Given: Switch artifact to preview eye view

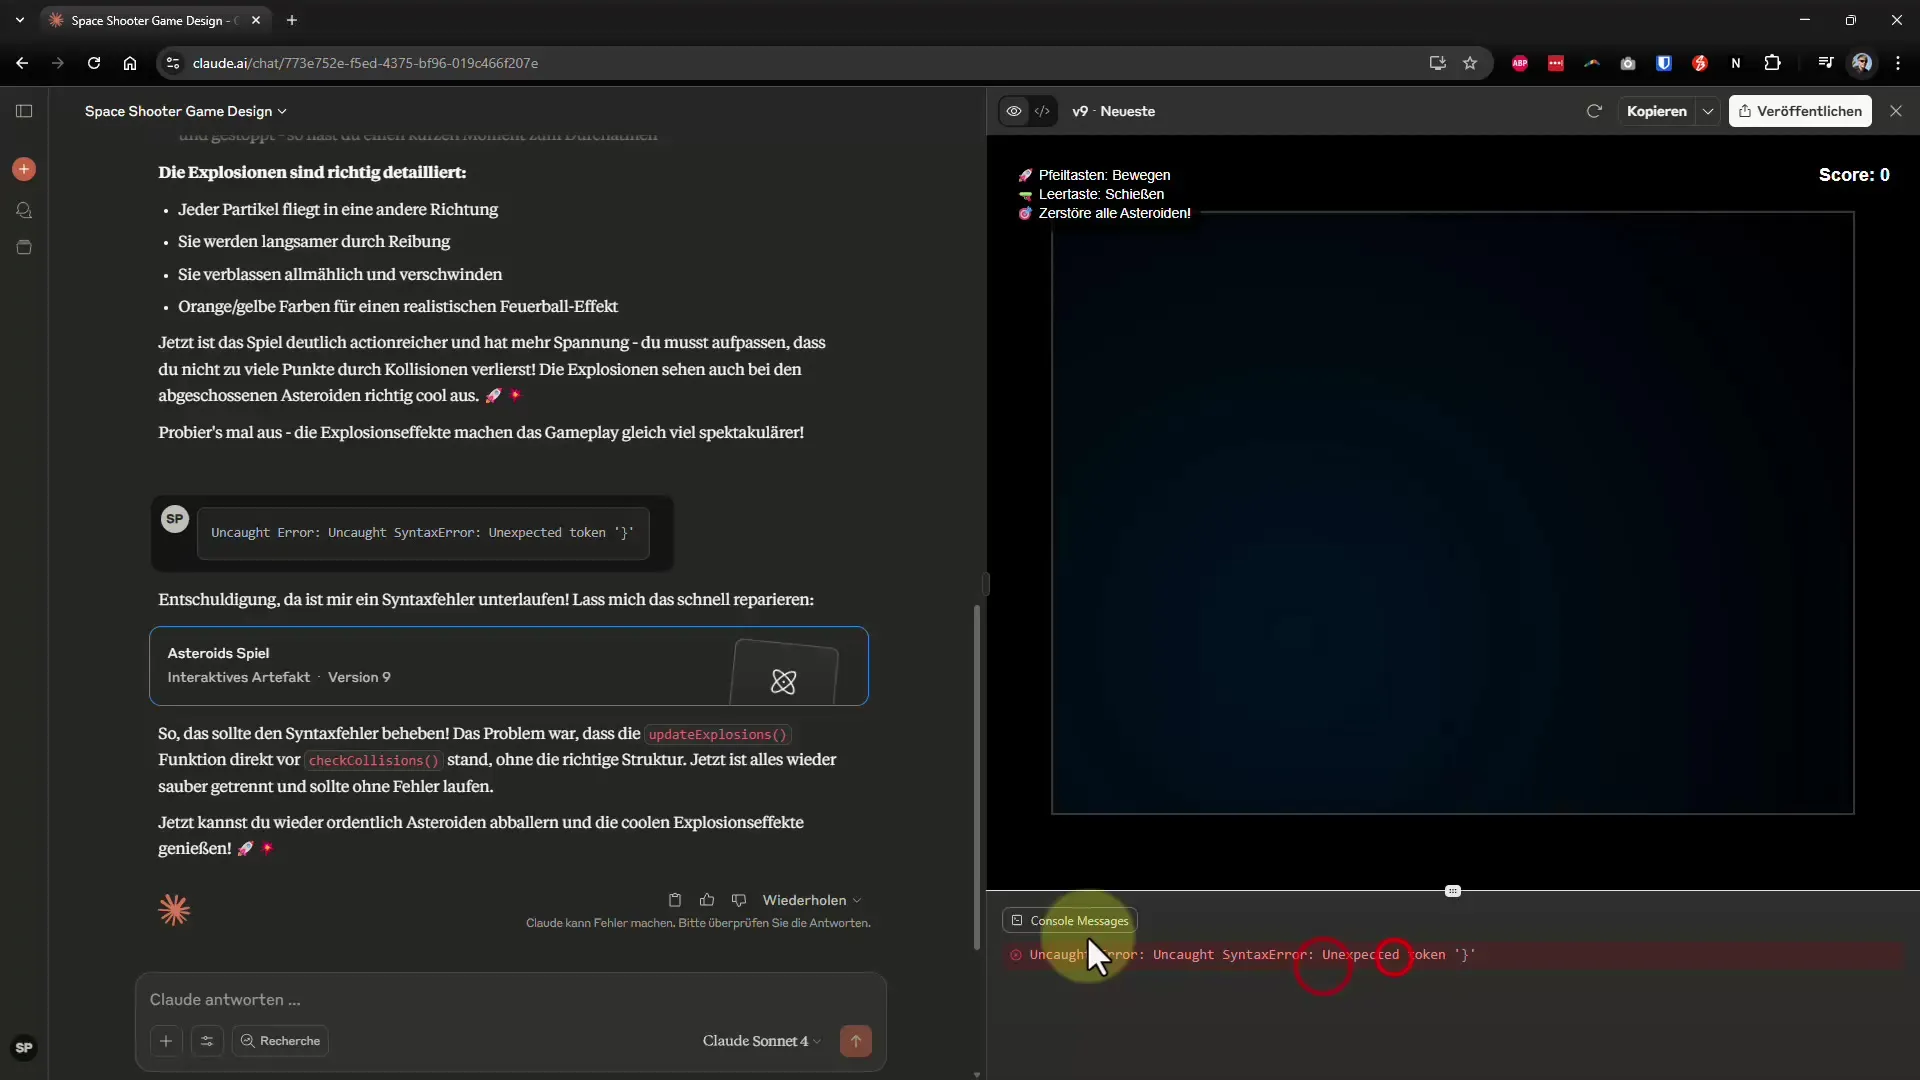Looking at the screenshot, I should (x=1014, y=111).
